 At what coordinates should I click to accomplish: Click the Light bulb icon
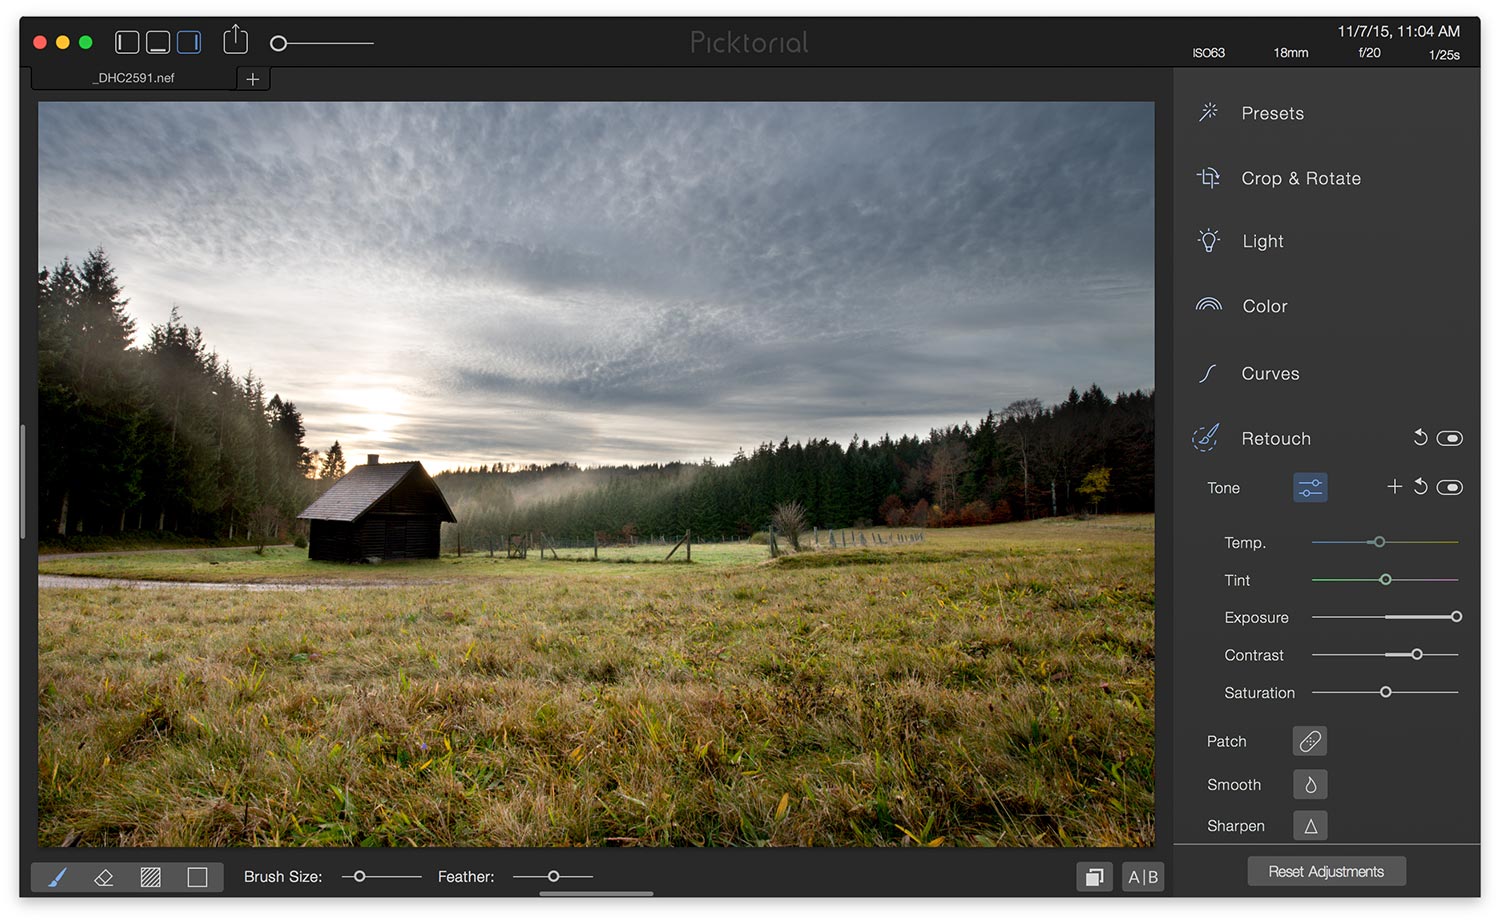click(x=1209, y=241)
